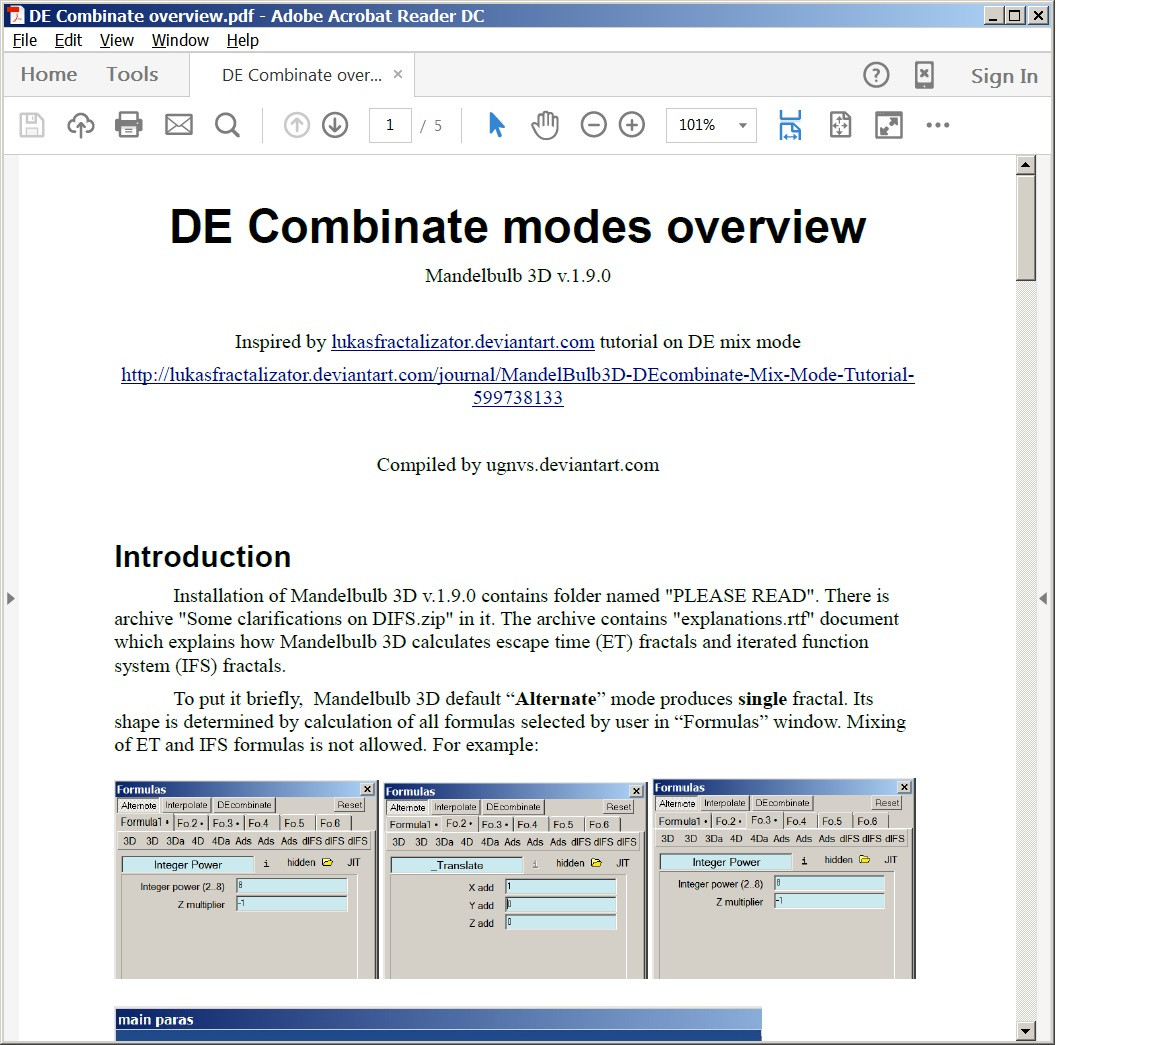
Task: Click the Translate Formulas window screenshot
Action: 515,880
